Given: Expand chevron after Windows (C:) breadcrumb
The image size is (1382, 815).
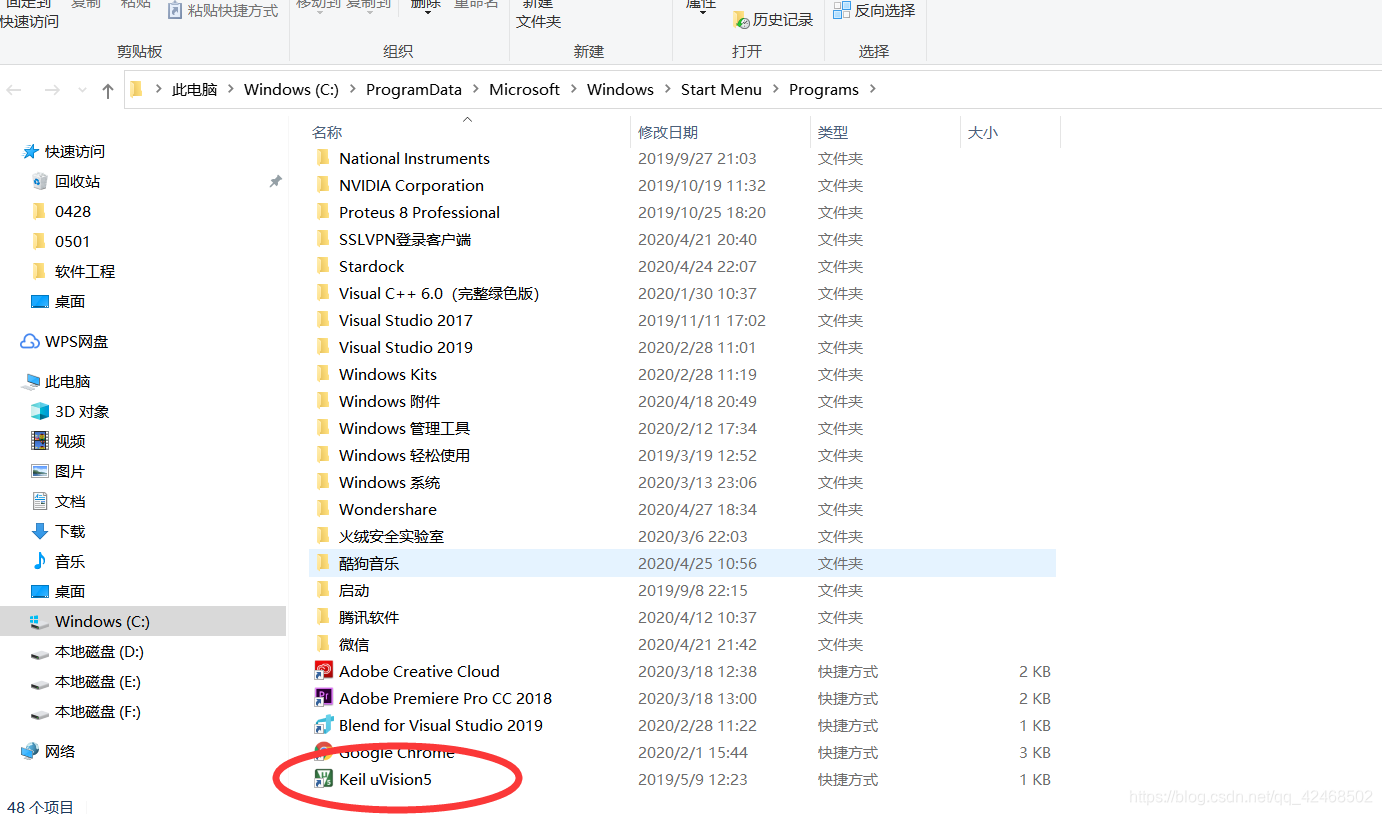Looking at the screenshot, I should (x=352, y=89).
